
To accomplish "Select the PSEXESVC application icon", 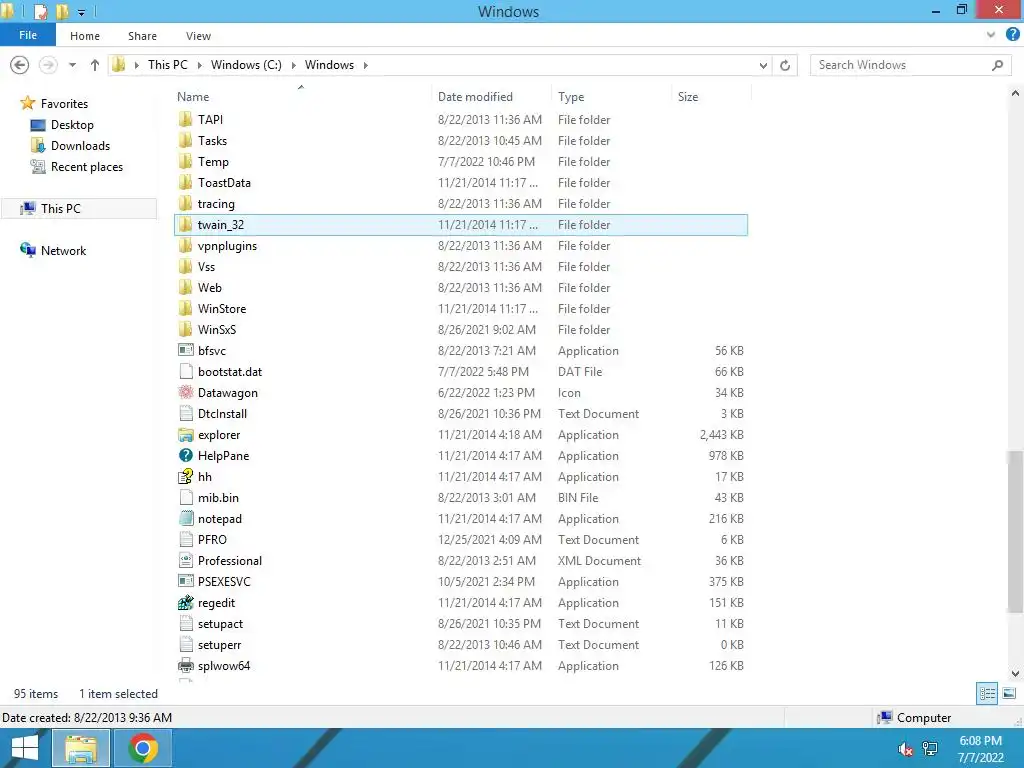I will tap(186, 581).
